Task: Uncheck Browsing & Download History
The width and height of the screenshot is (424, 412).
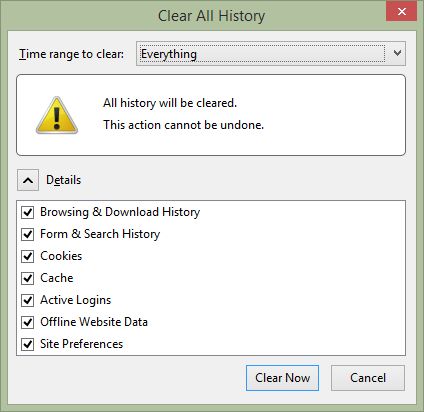Action: (27, 212)
